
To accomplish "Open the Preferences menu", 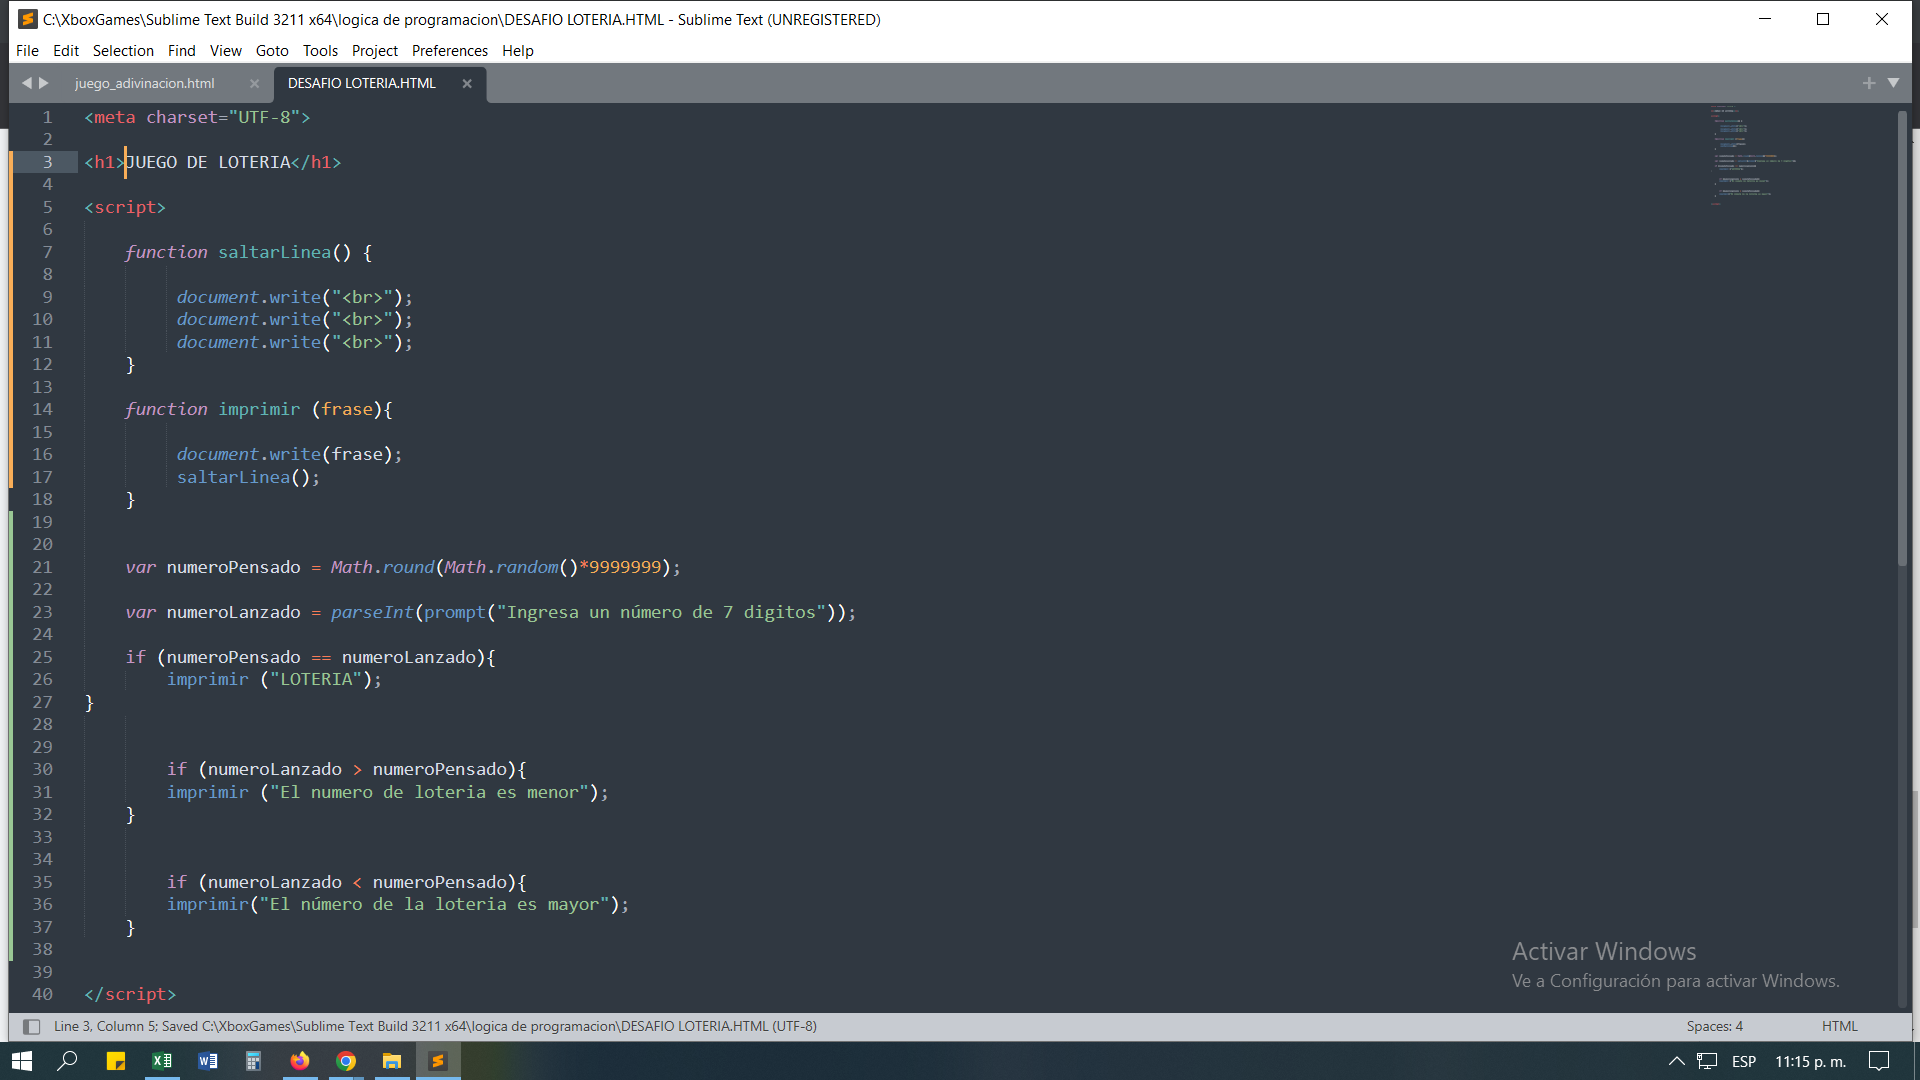I will click(x=450, y=51).
